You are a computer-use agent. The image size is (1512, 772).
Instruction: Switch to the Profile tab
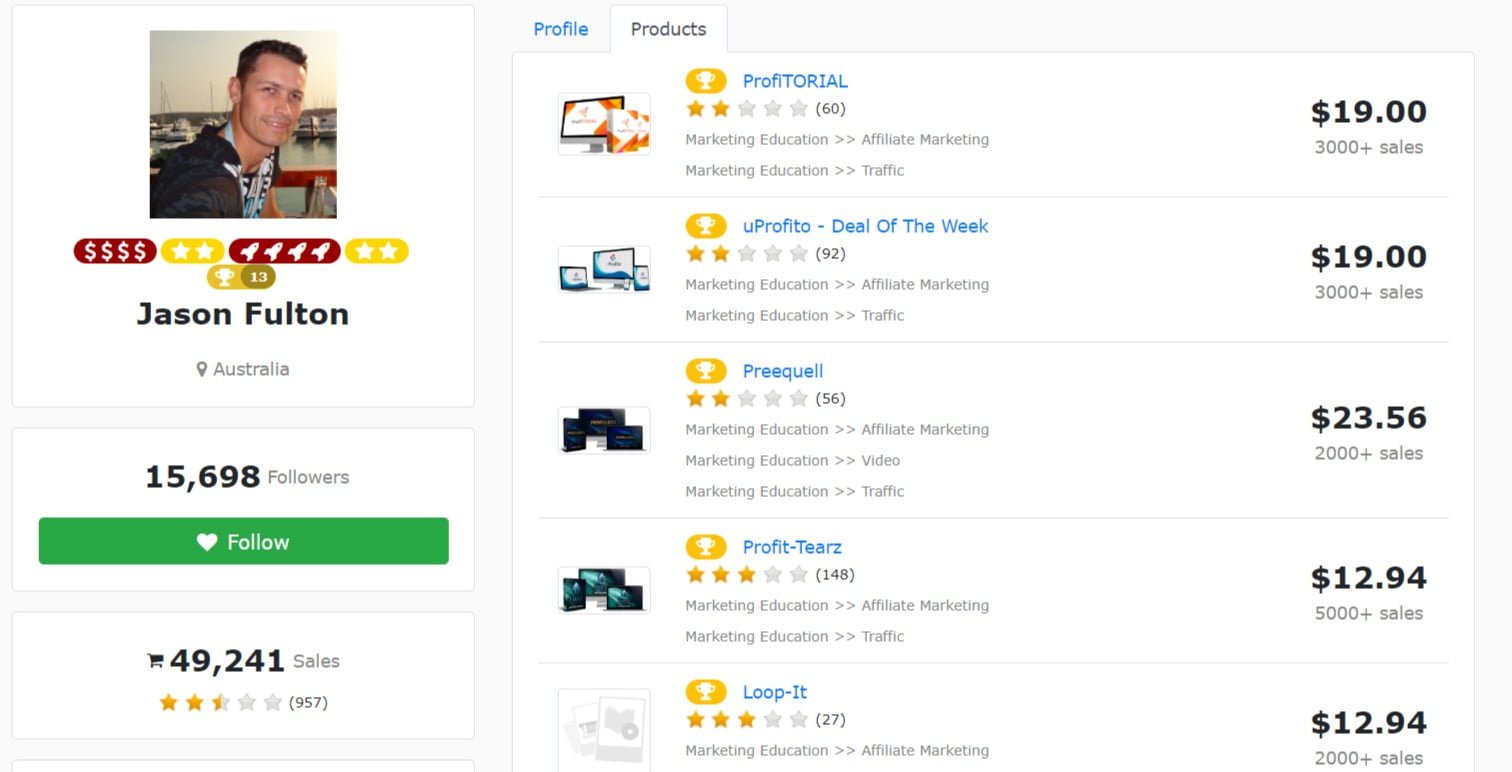(x=561, y=29)
